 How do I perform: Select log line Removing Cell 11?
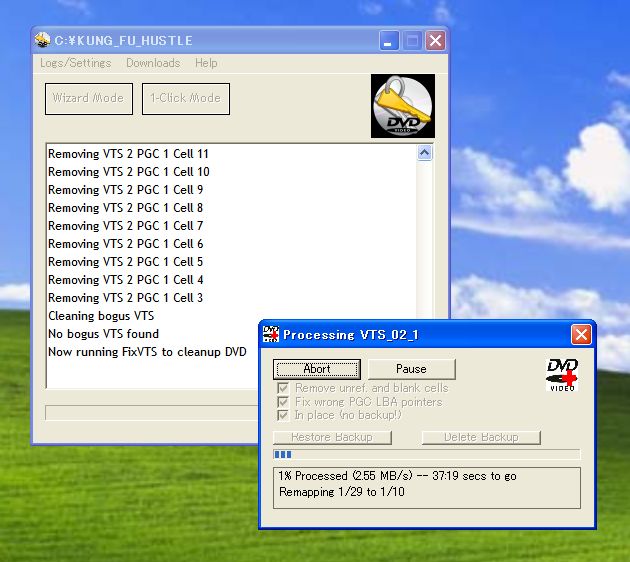coord(128,154)
